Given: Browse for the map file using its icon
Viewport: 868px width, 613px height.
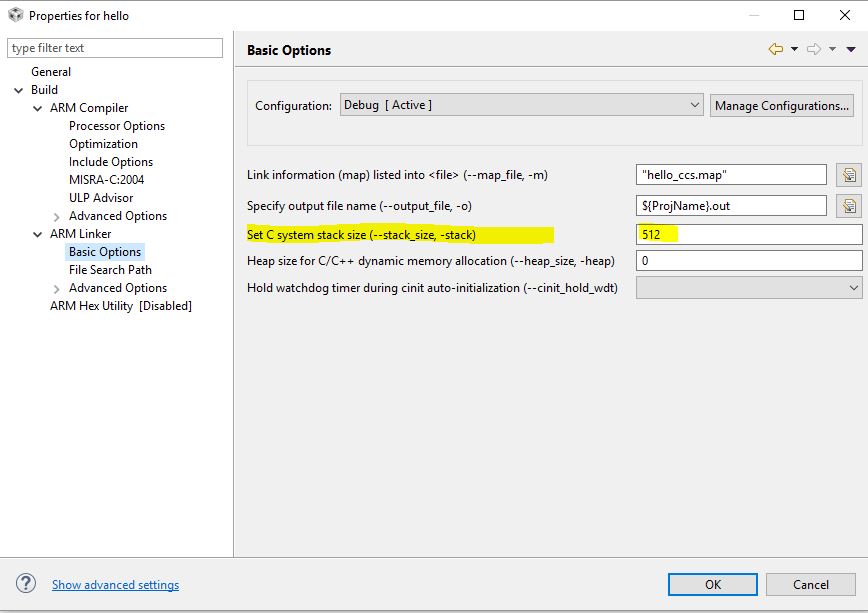Looking at the screenshot, I should pos(849,175).
